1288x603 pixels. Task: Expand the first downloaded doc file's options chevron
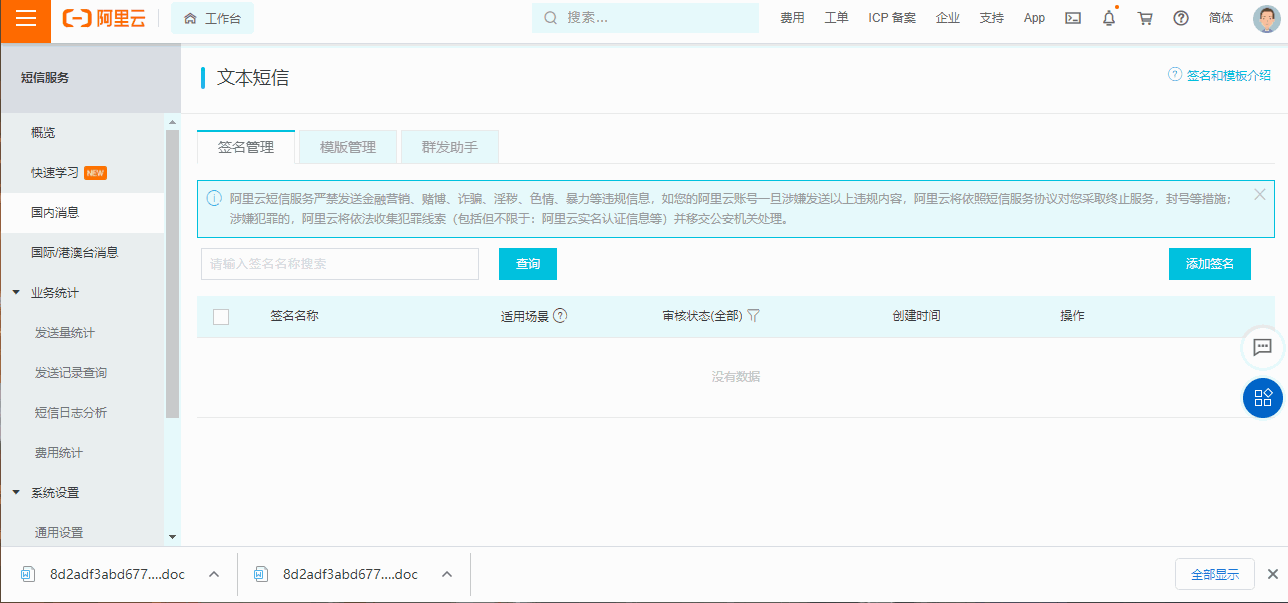213,574
